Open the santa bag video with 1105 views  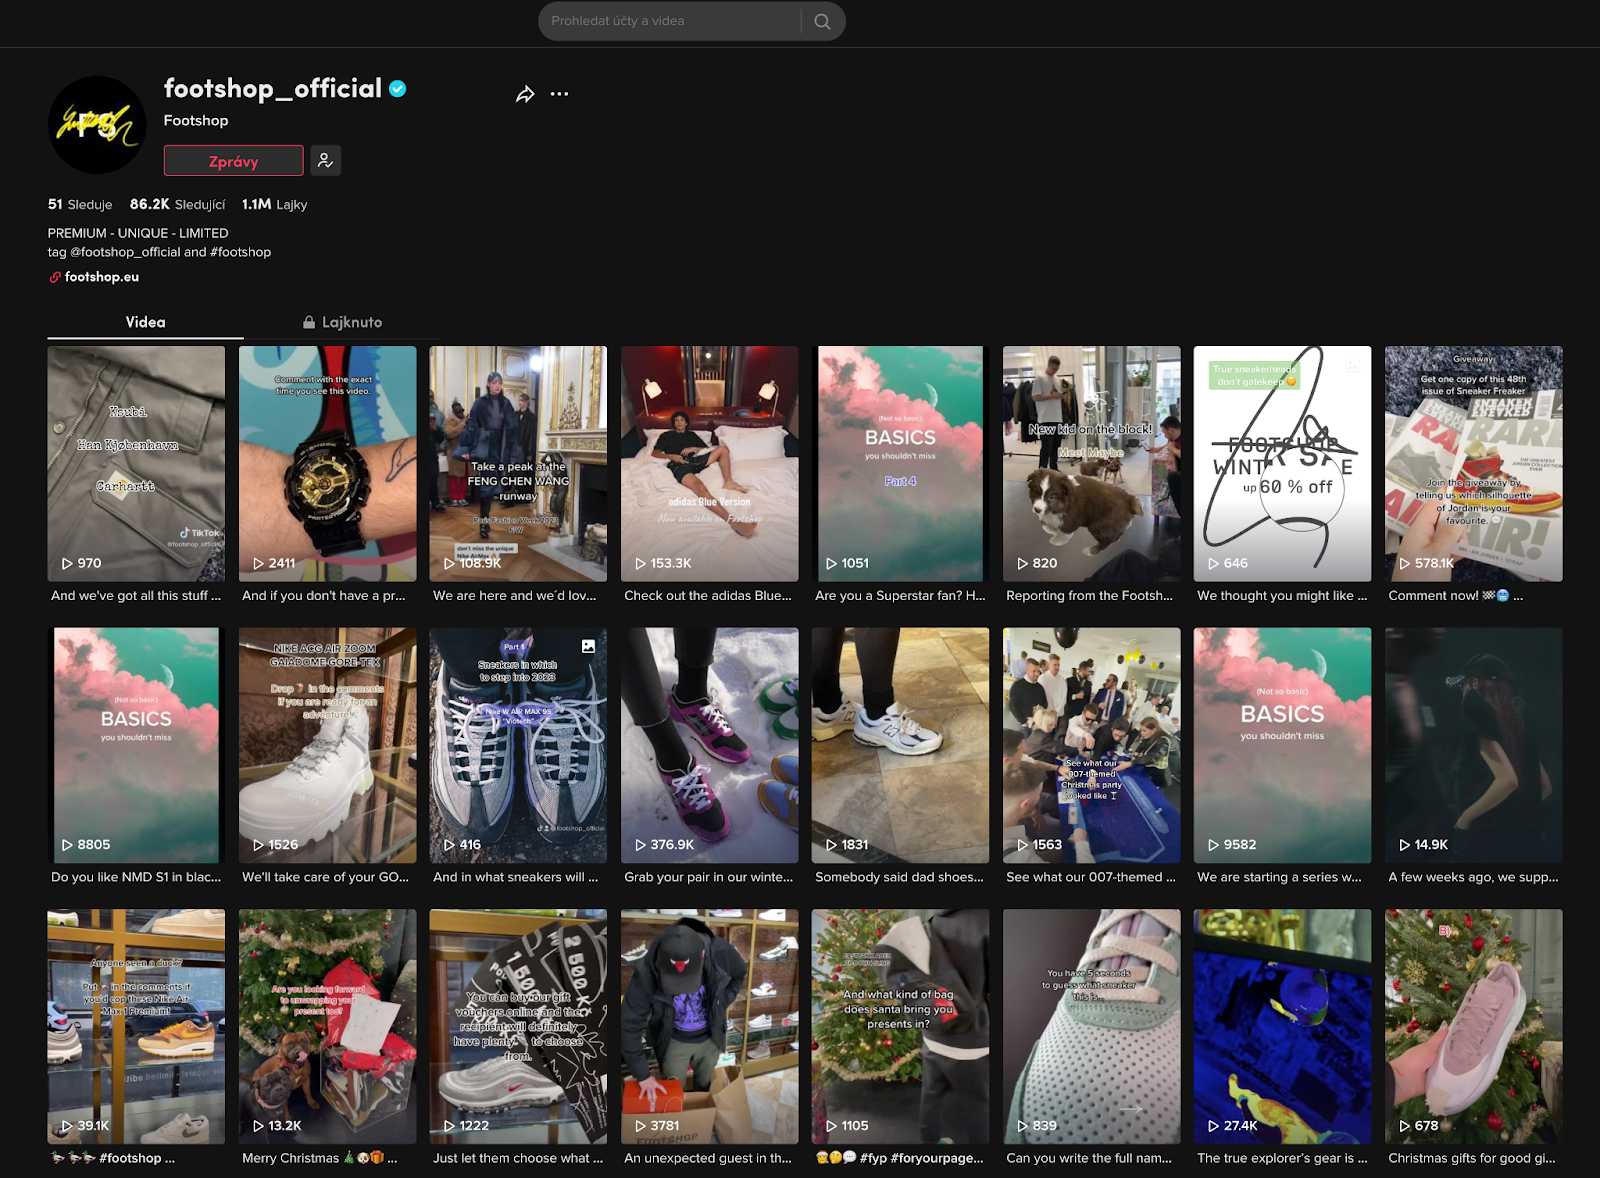click(900, 1026)
